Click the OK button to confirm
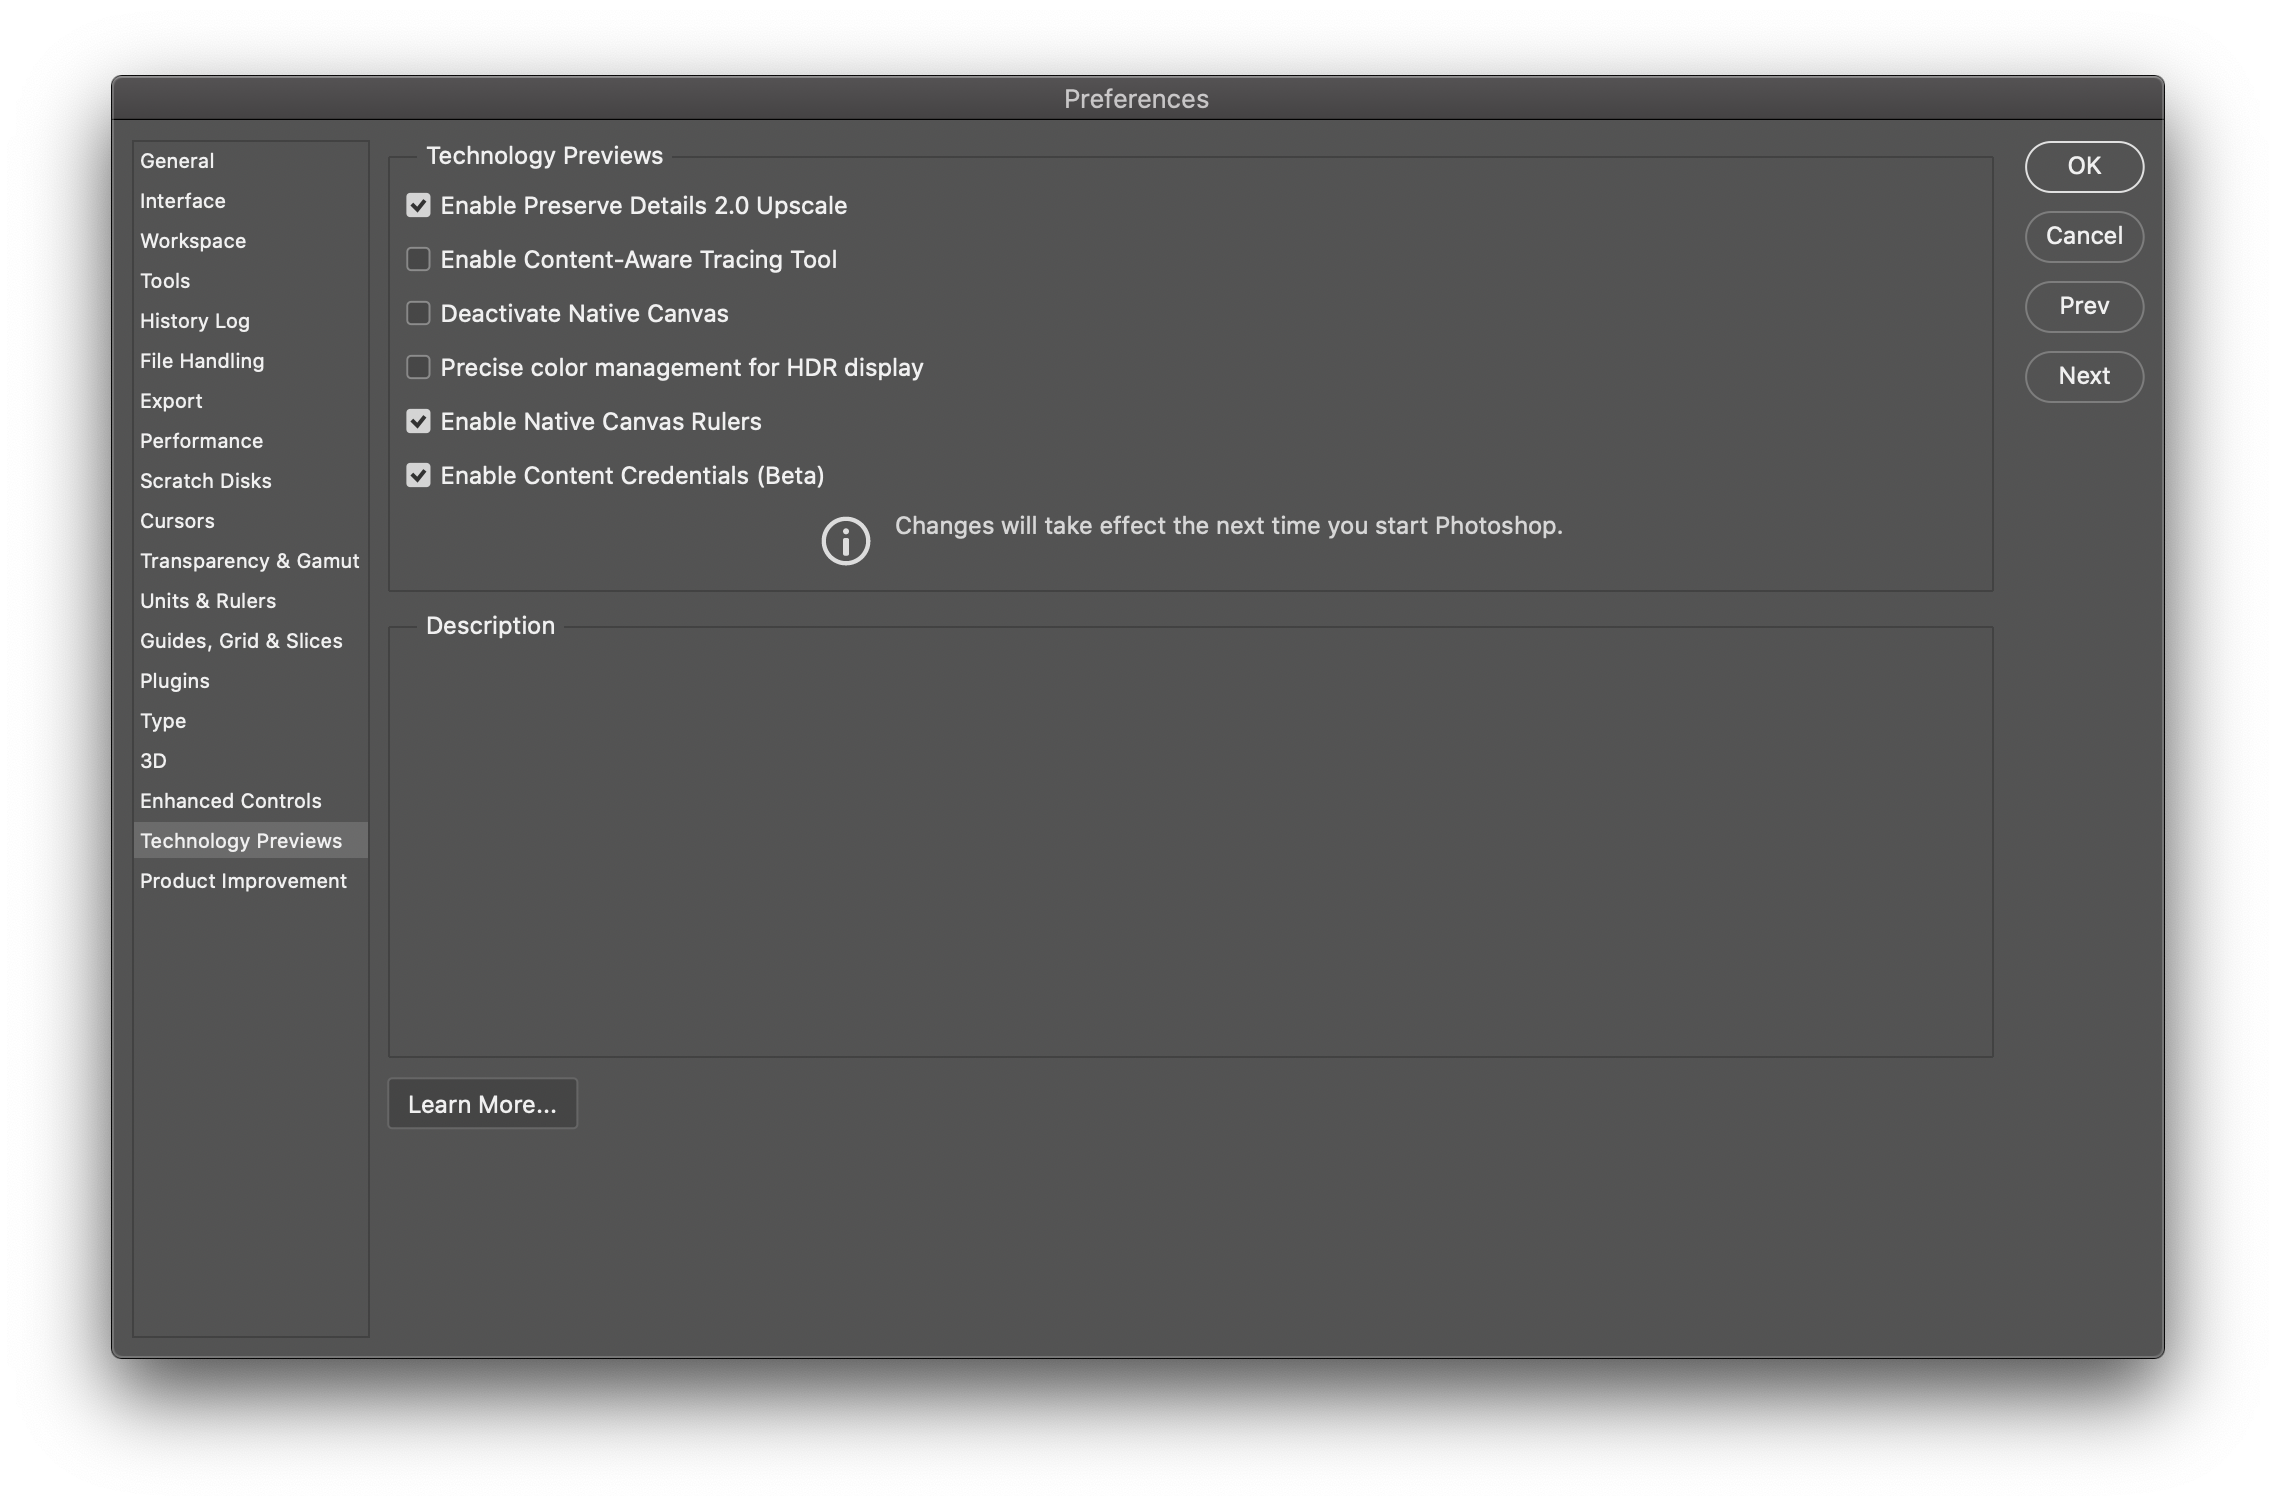Image resolution: width=2276 pixels, height=1506 pixels. (x=2084, y=165)
